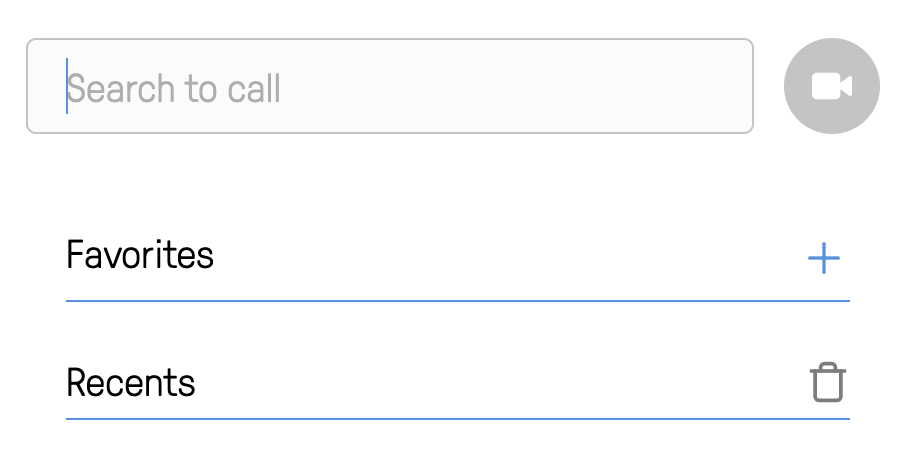
Task: Click the video camera call button
Action: click(x=831, y=86)
